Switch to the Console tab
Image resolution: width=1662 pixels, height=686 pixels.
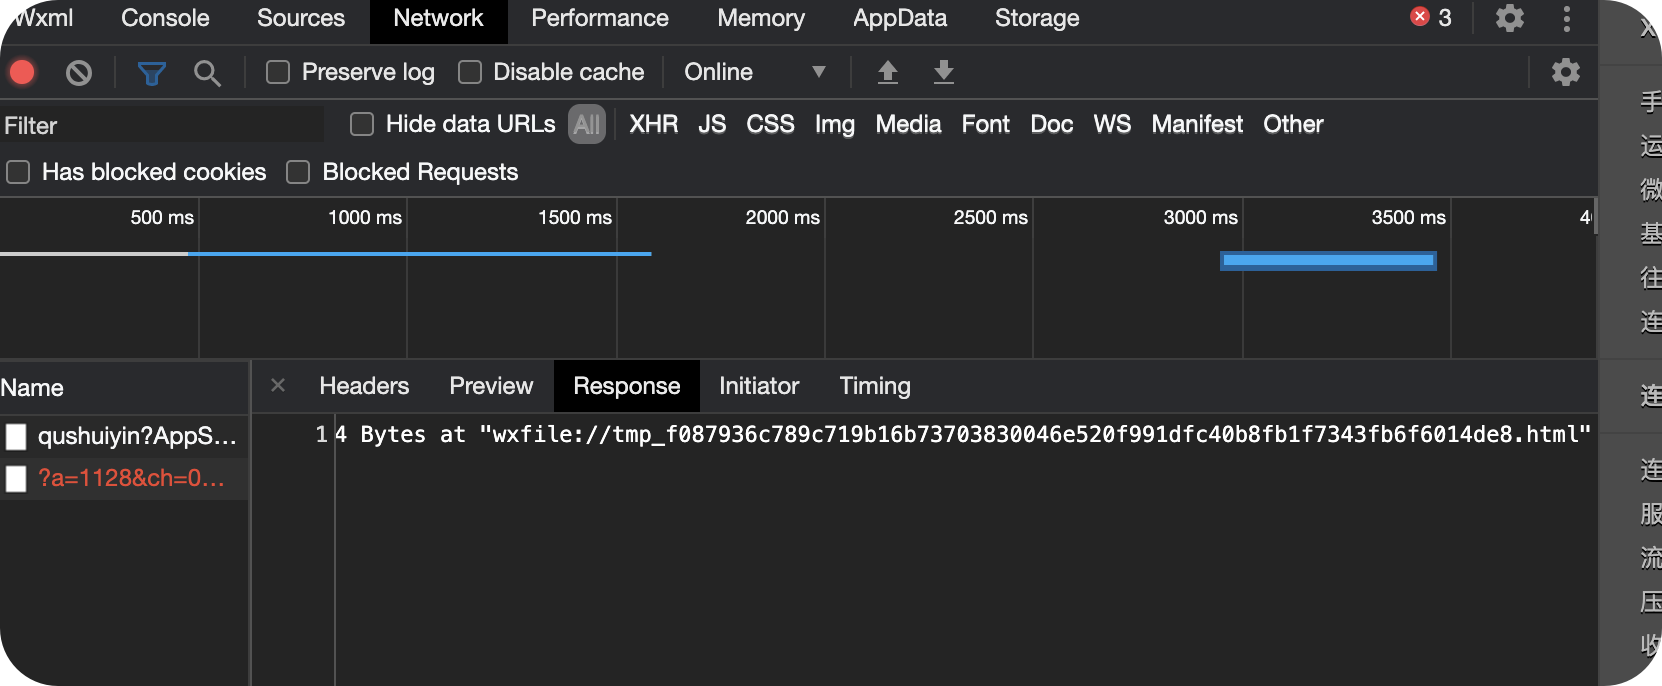pyautogui.click(x=165, y=18)
